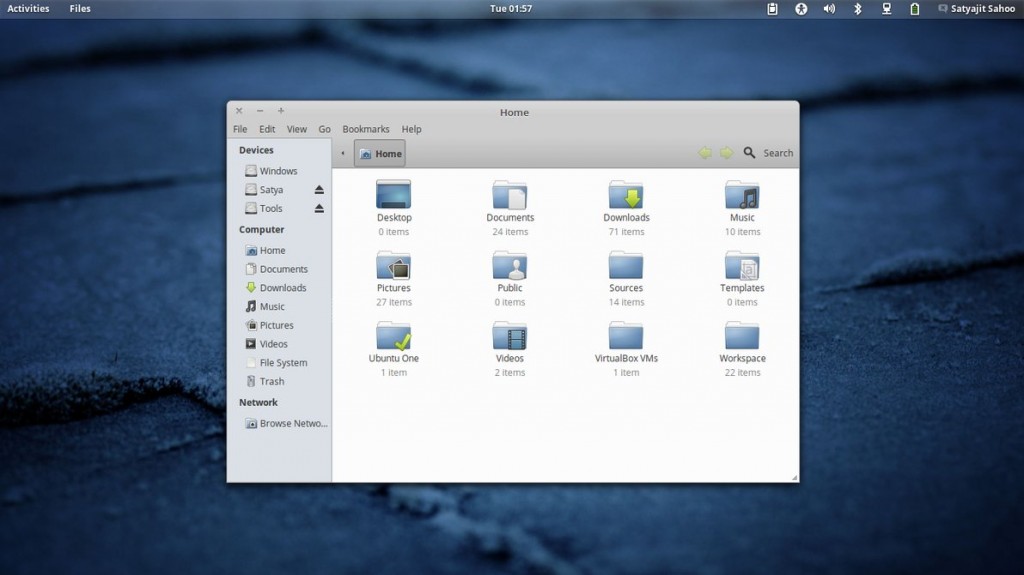Image resolution: width=1024 pixels, height=575 pixels.
Task: Select Windows drive in sidebar
Action: [279, 171]
